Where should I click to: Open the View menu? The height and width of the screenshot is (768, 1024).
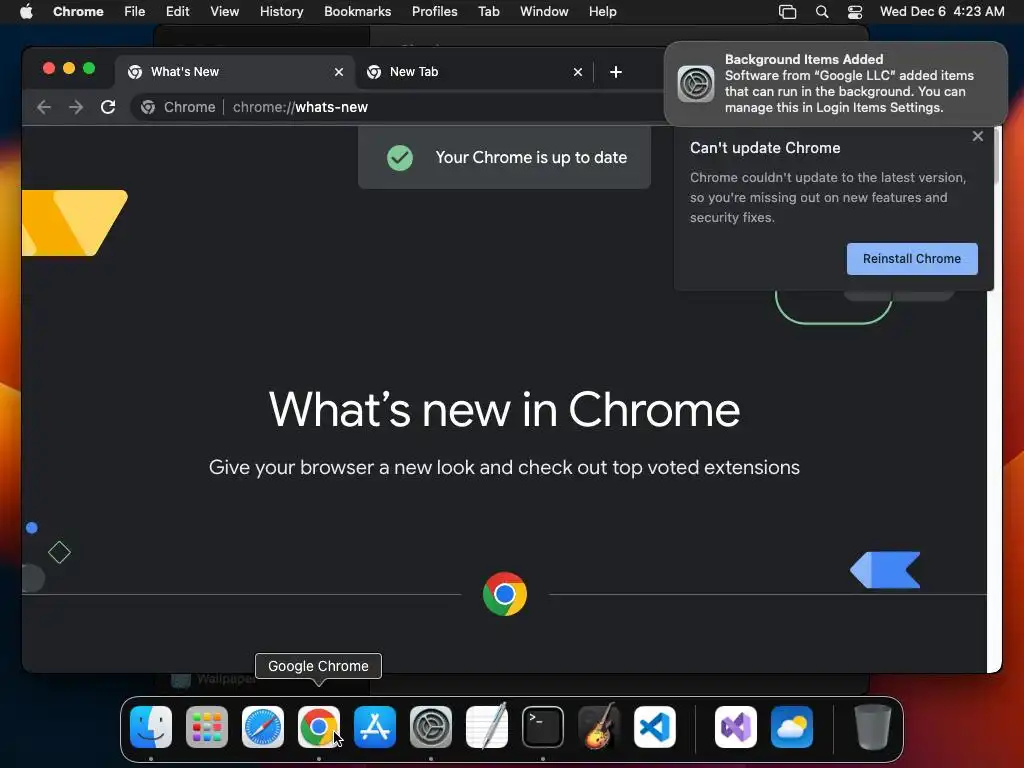pyautogui.click(x=225, y=12)
